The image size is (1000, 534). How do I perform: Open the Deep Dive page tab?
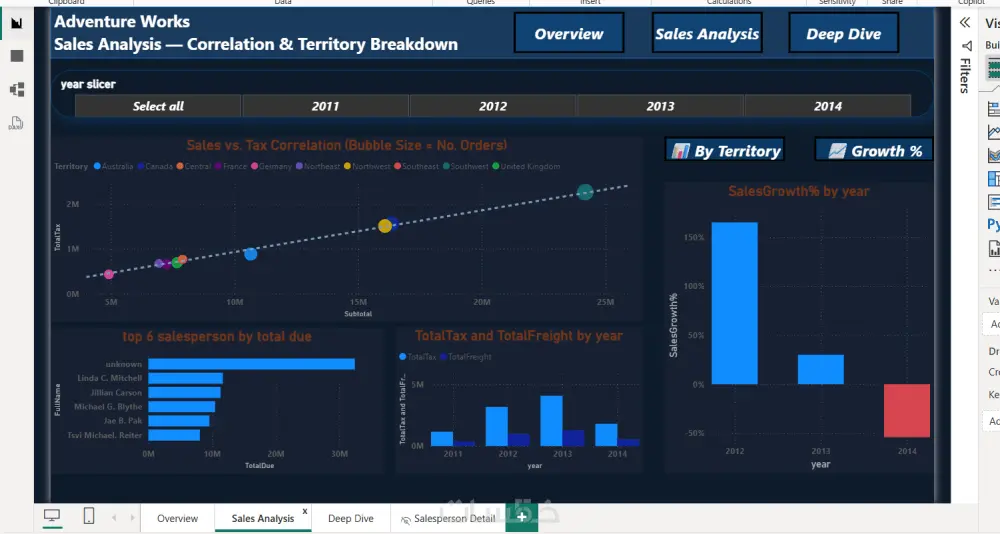pos(351,518)
